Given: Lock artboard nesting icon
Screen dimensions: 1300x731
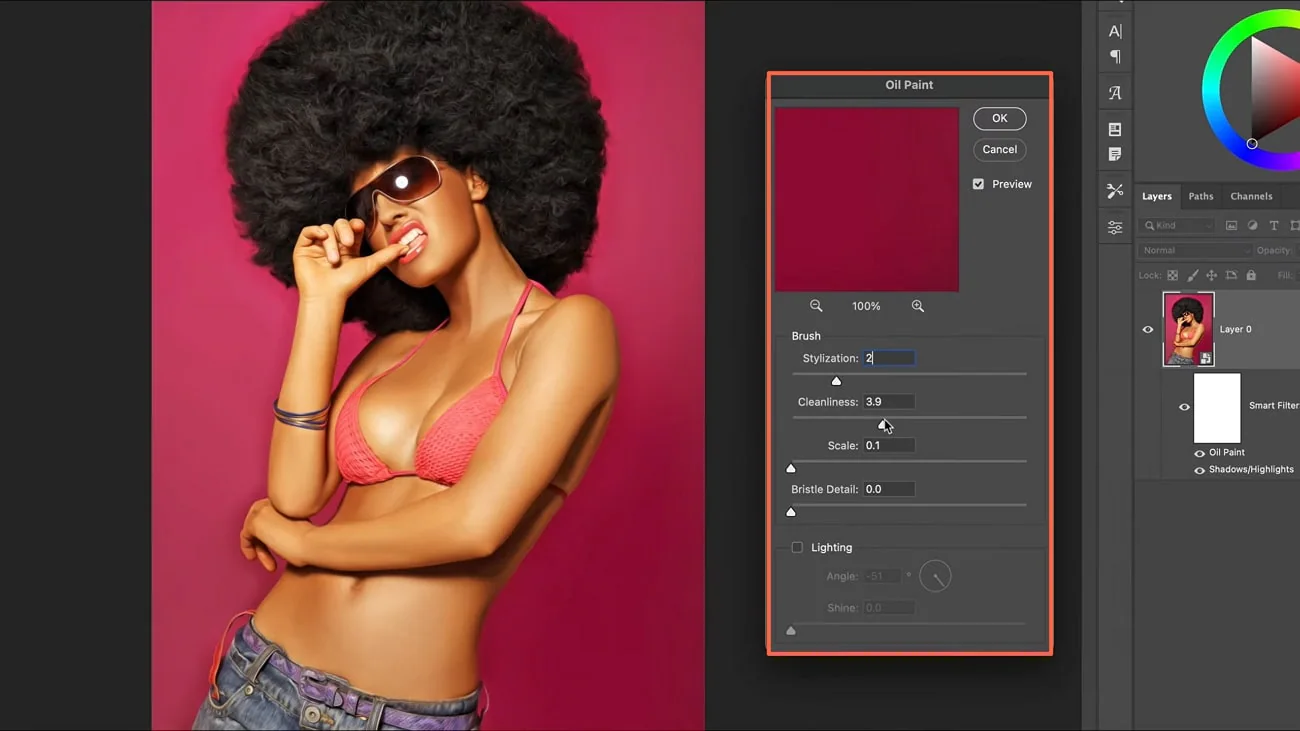Looking at the screenshot, I should point(1231,275).
